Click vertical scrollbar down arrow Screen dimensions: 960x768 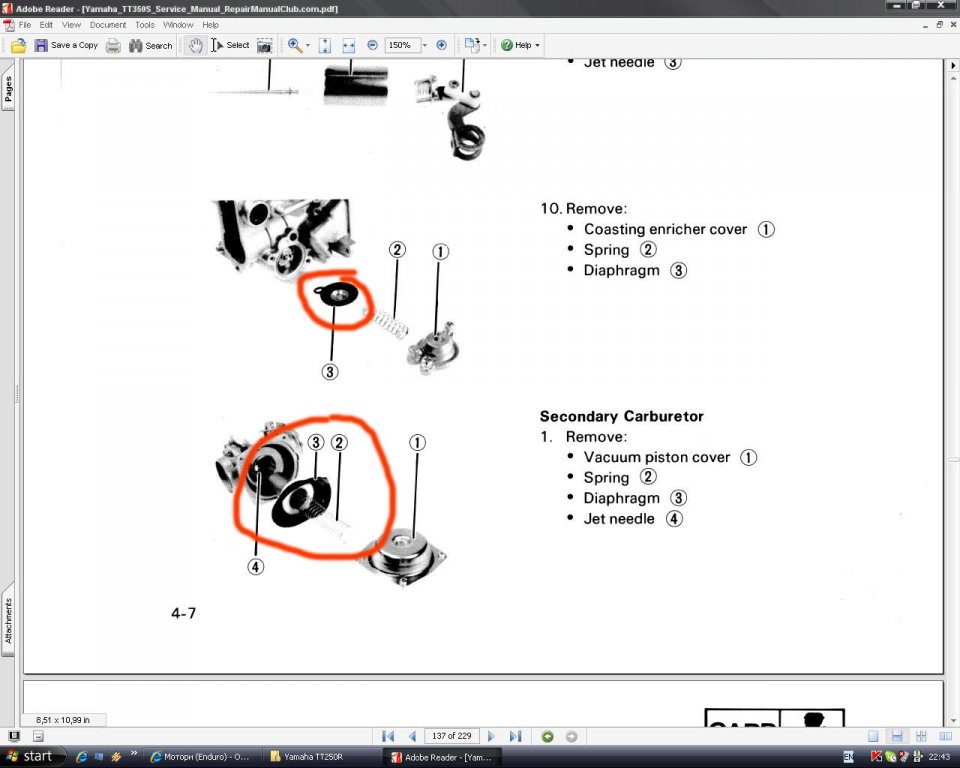(953, 720)
